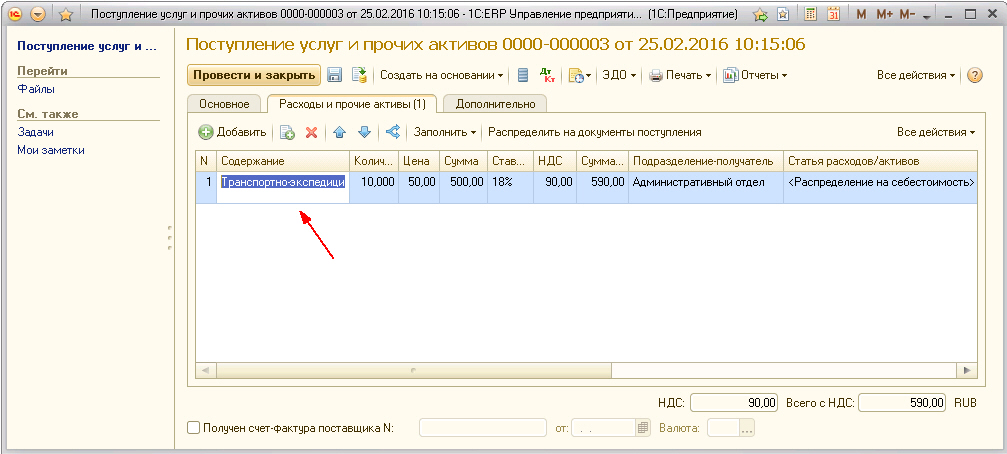Image resolution: width=1007 pixels, height=454 pixels.
Task: Show Дт/Кт accounting entries
Action: (547, 75)
